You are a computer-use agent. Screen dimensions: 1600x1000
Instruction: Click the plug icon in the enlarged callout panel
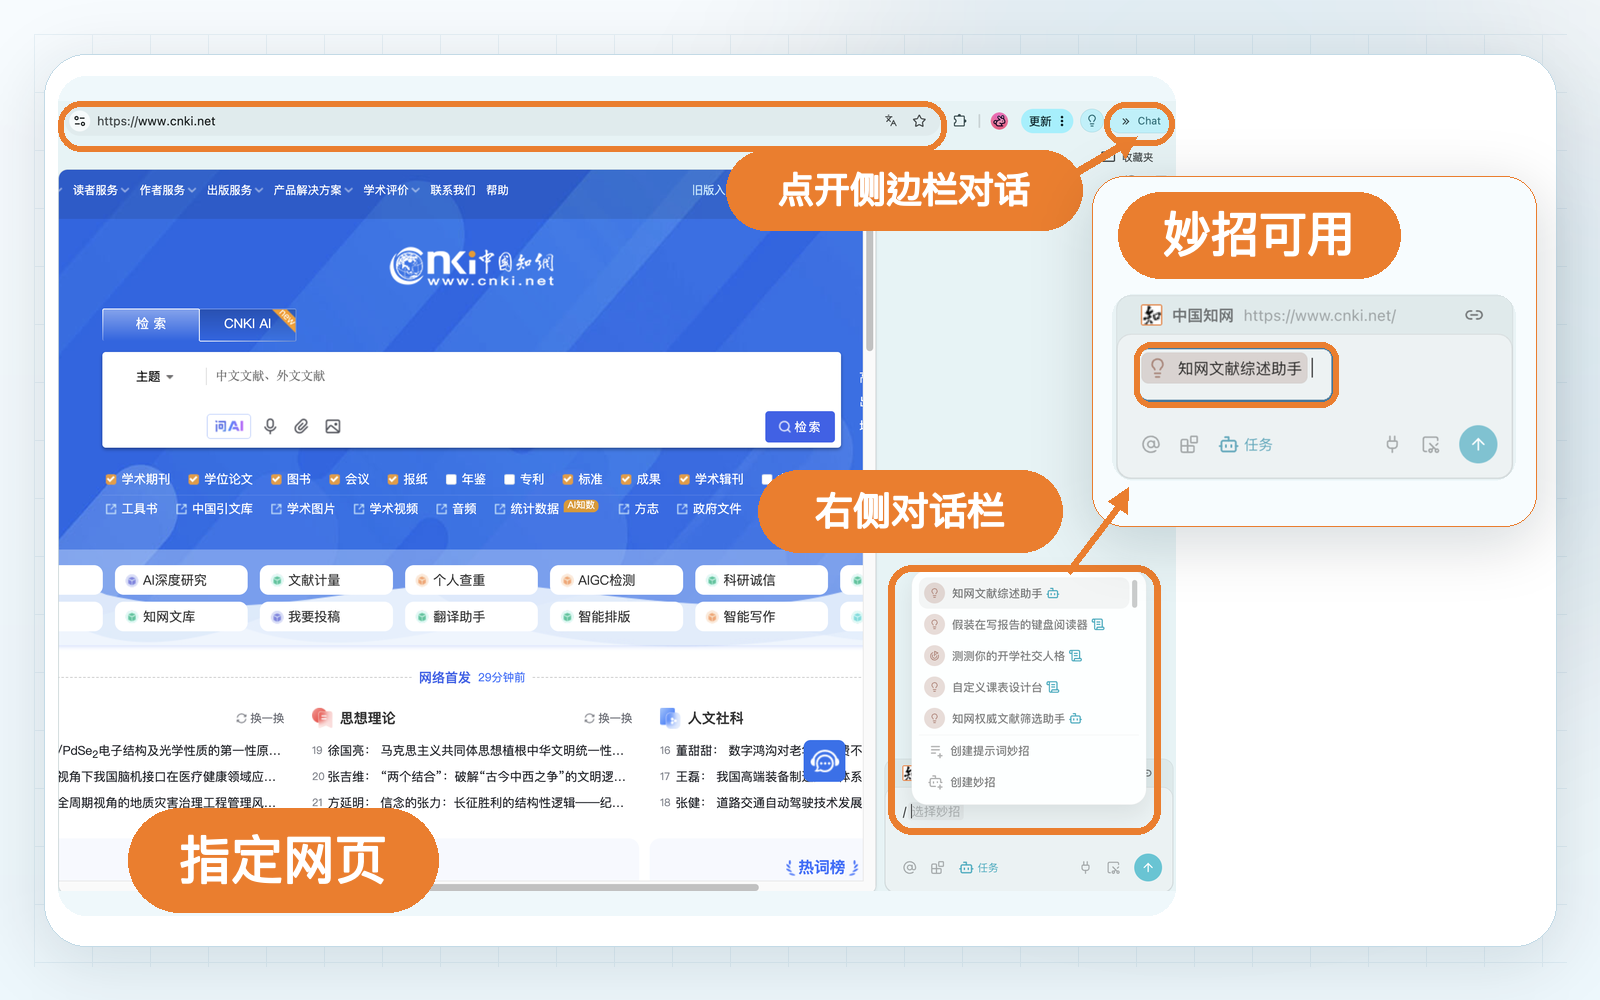coord(1392,444)
